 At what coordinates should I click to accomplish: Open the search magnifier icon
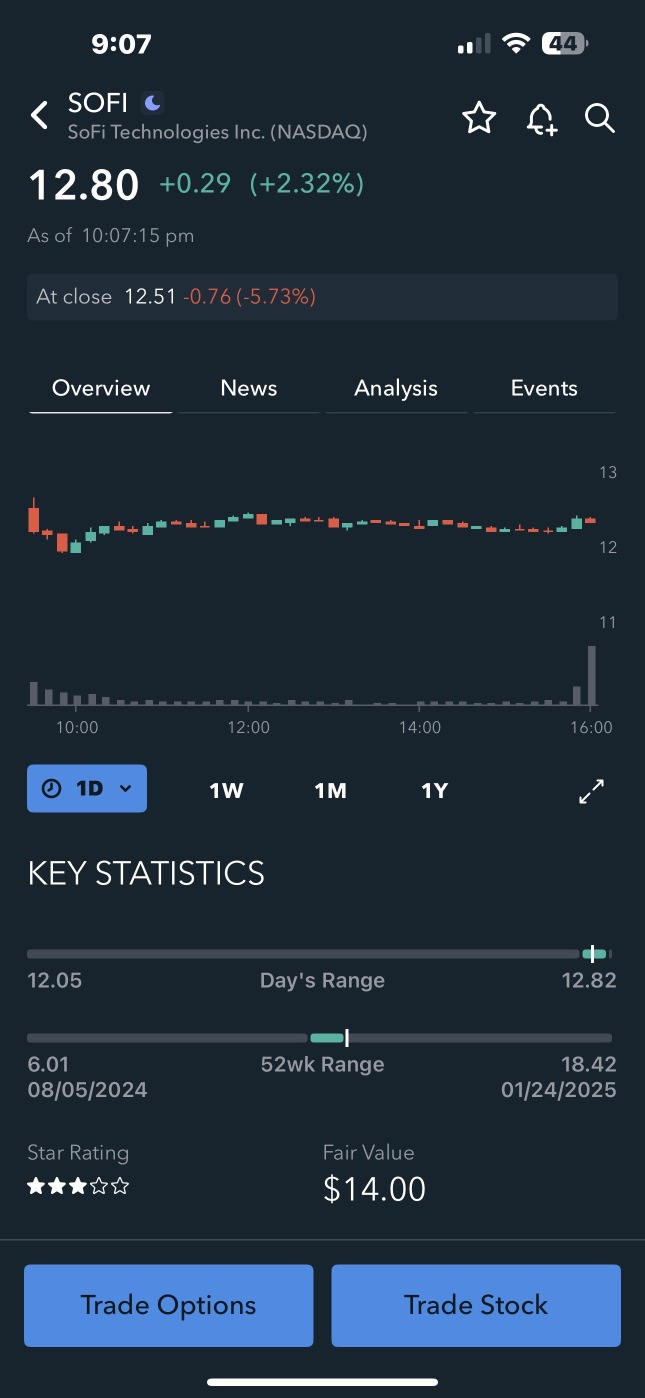pyautogui.click(x=599, y=118)
